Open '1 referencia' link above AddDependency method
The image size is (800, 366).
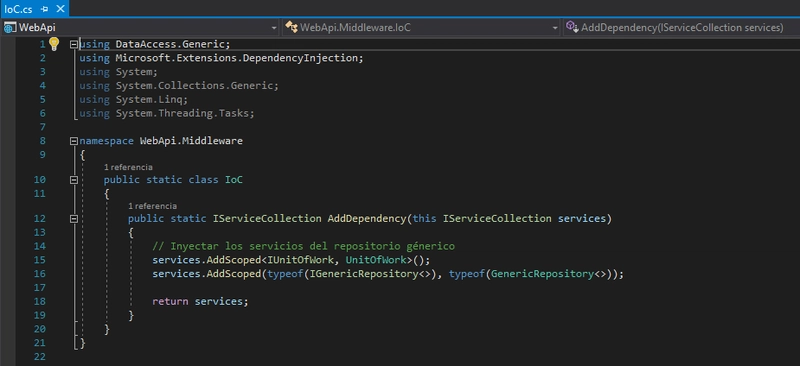pos(153,206)
